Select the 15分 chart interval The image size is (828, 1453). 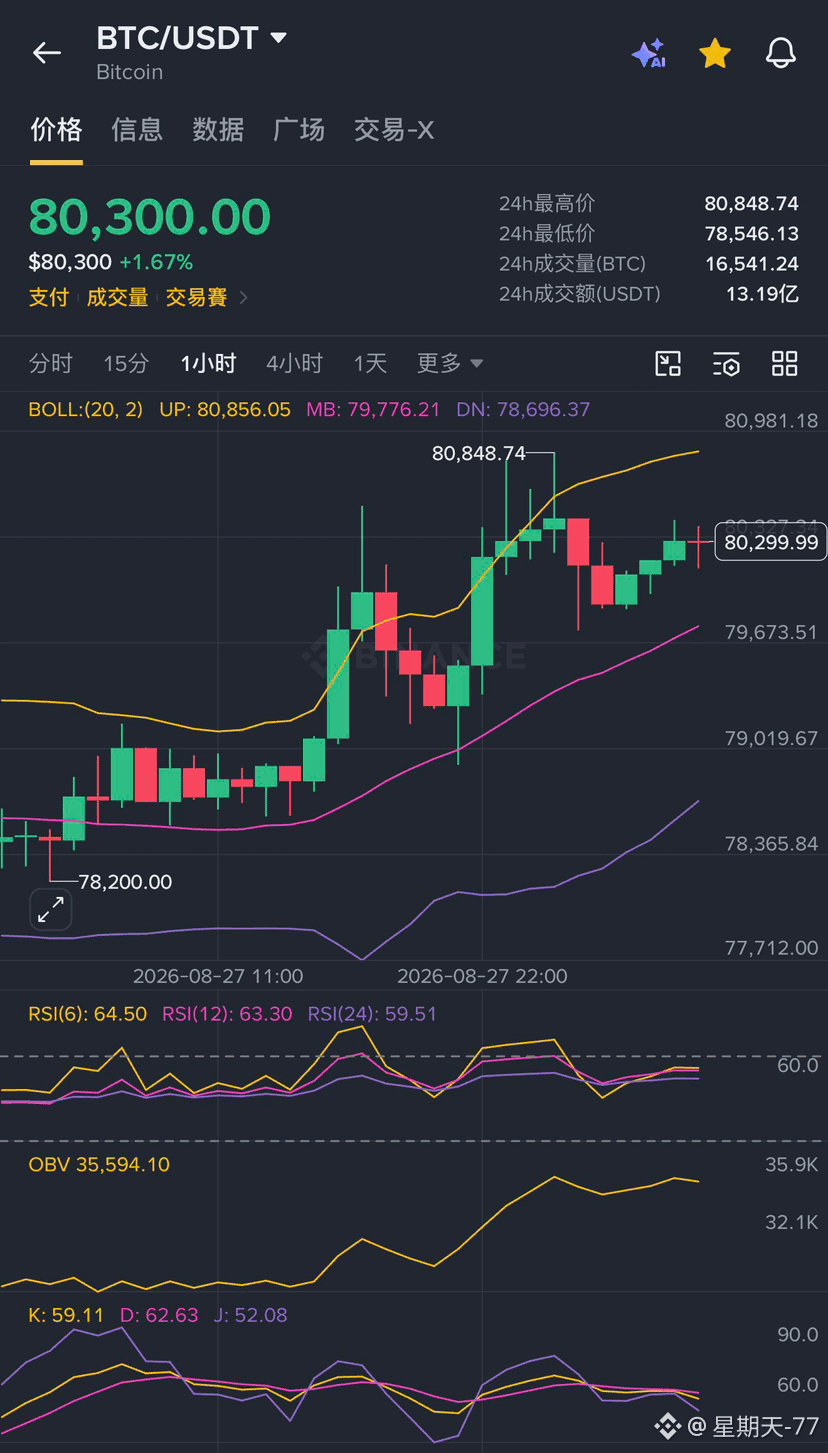click(x=126, y=363)
